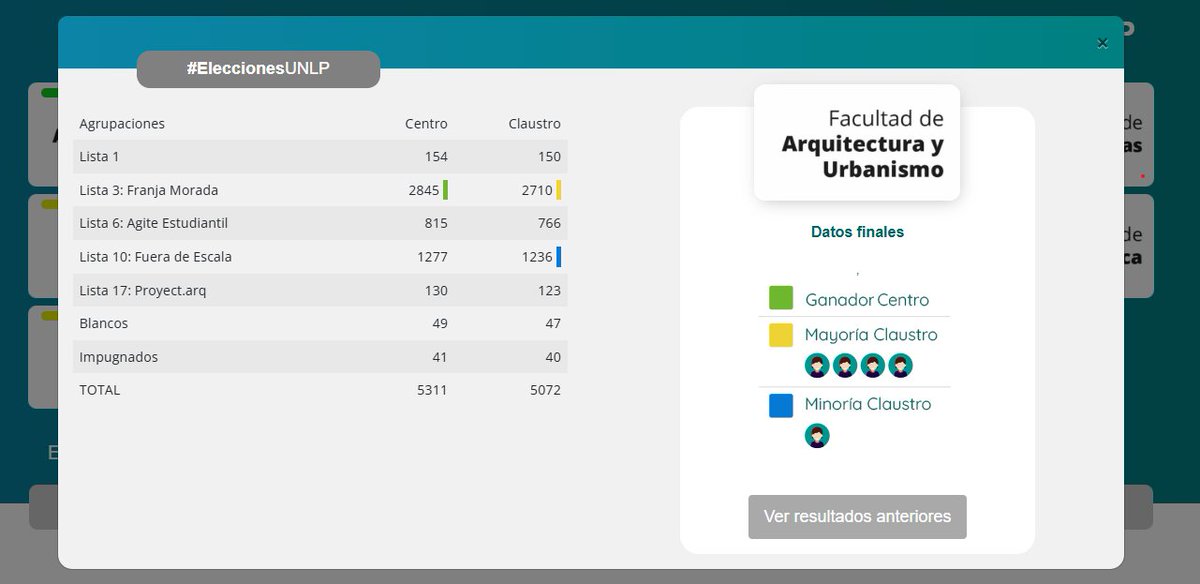This screenshot has width=1200, height=584.
Task: Click the yellow bar beside Franja Morada's Claustro count
Action: pos(559,190)
